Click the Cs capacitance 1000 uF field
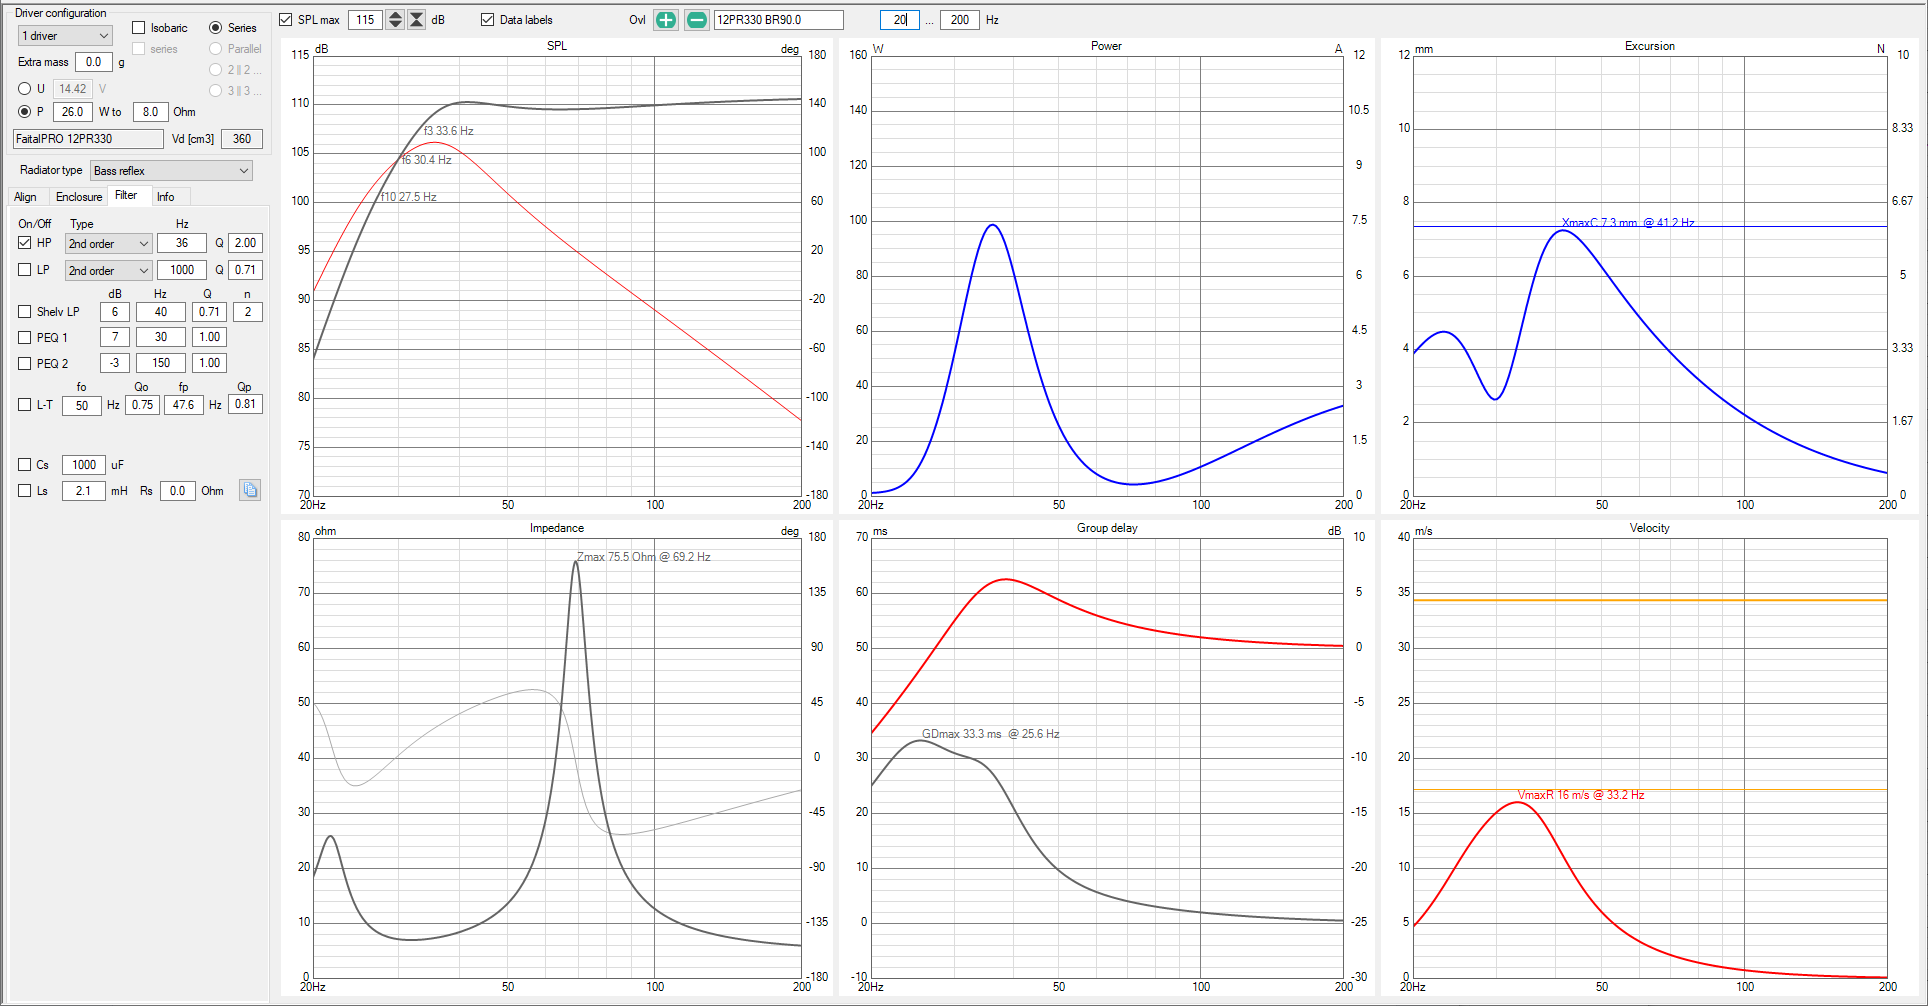 (84, 465)
